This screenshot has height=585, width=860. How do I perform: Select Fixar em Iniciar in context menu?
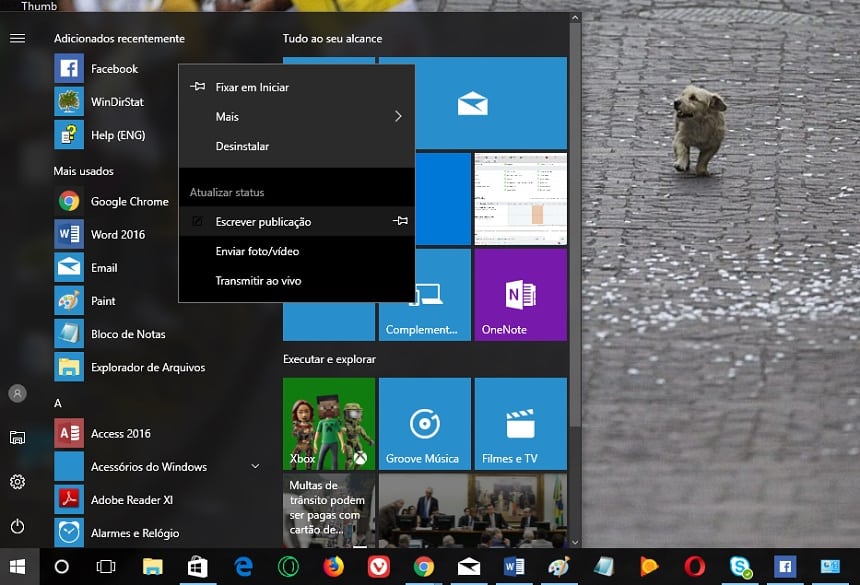click(297, 87)
